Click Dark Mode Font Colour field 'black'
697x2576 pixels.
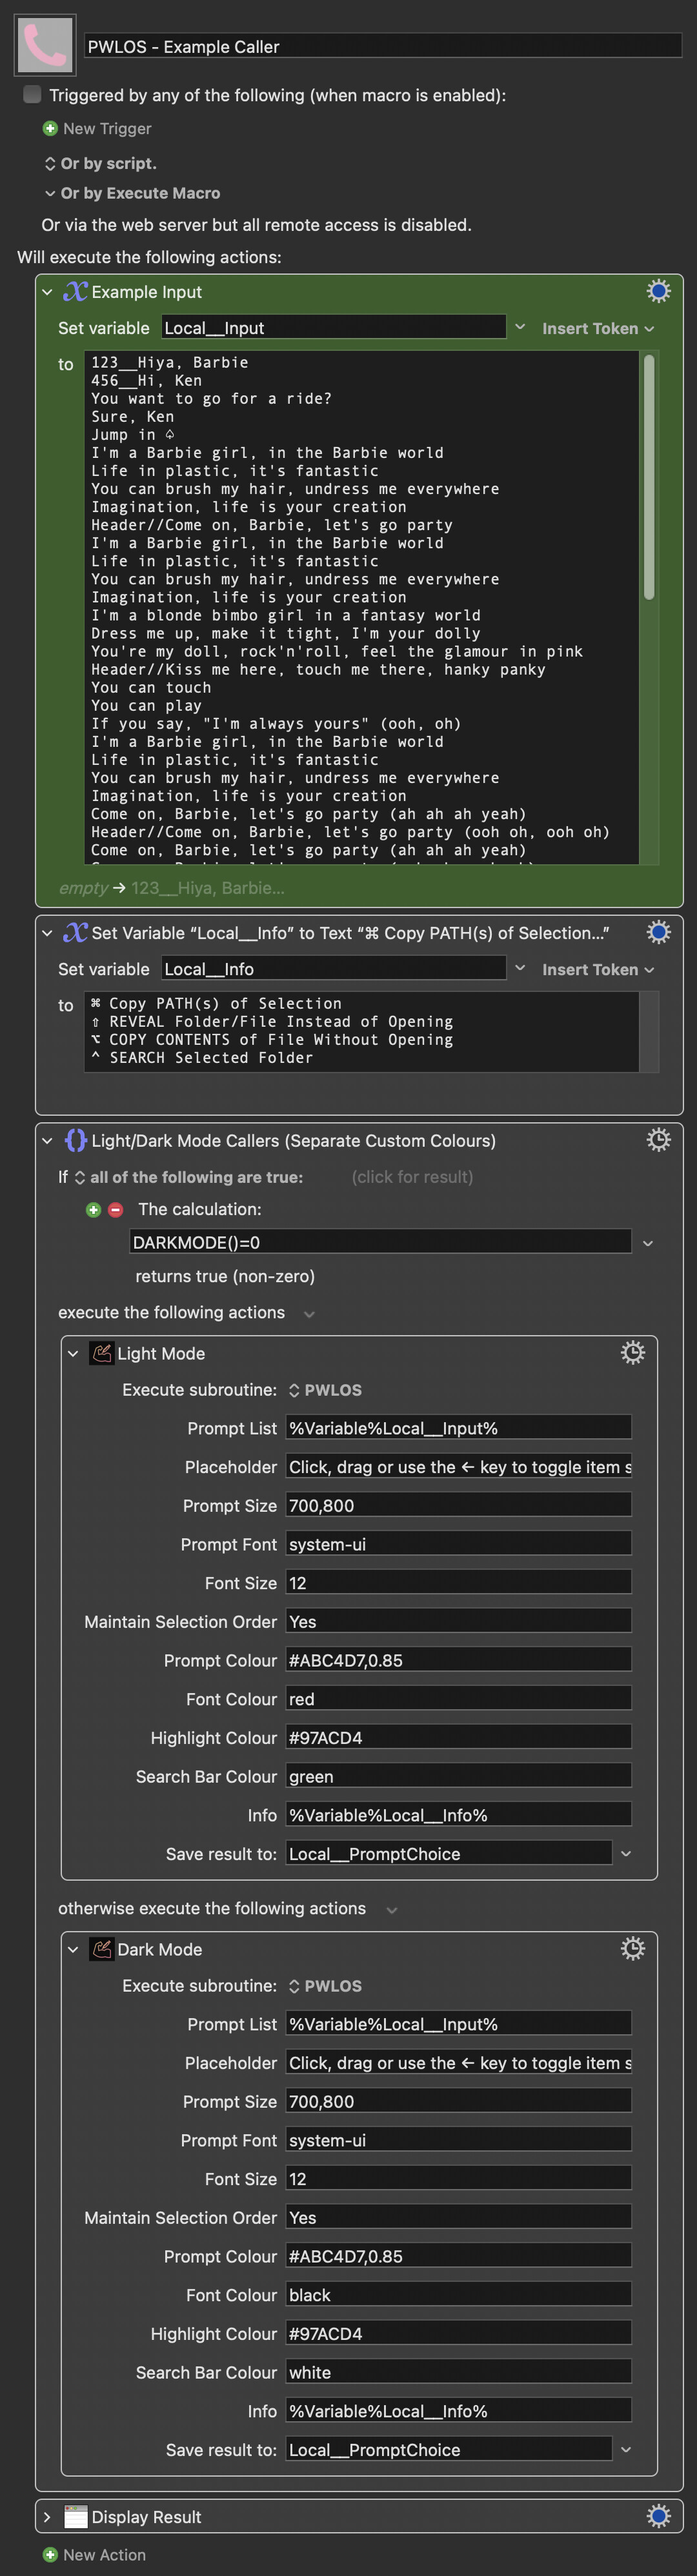[458, 2294]
